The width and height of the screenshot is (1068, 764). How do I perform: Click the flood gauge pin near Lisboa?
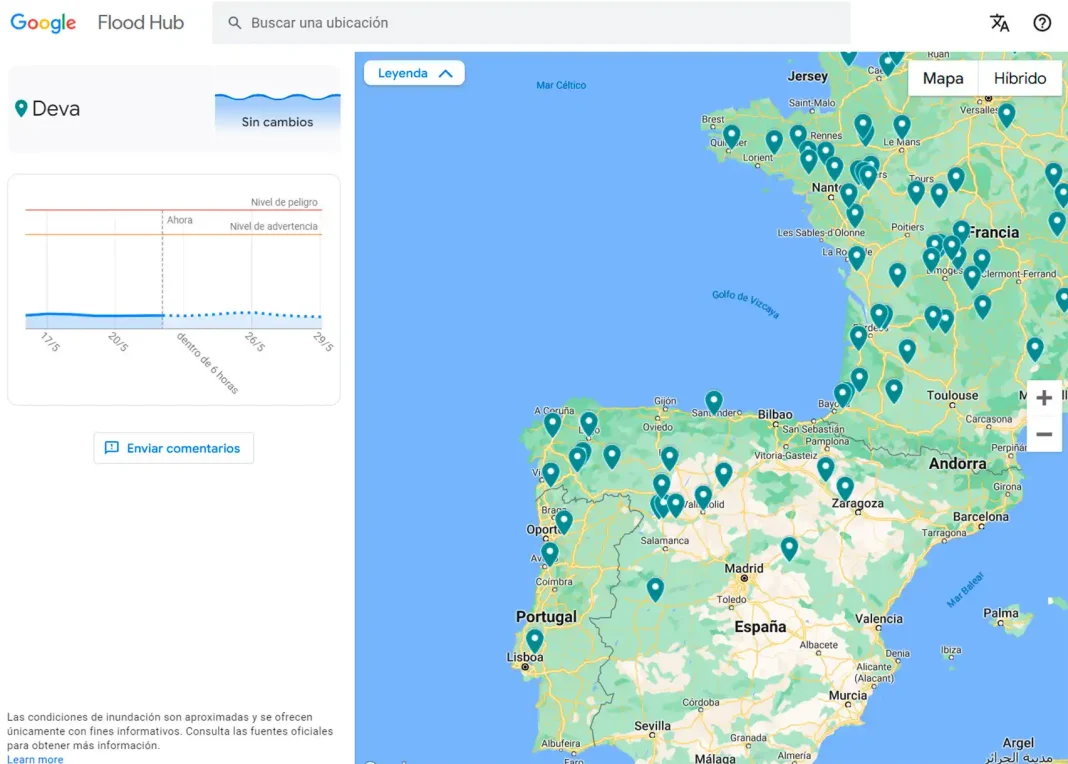535,639
